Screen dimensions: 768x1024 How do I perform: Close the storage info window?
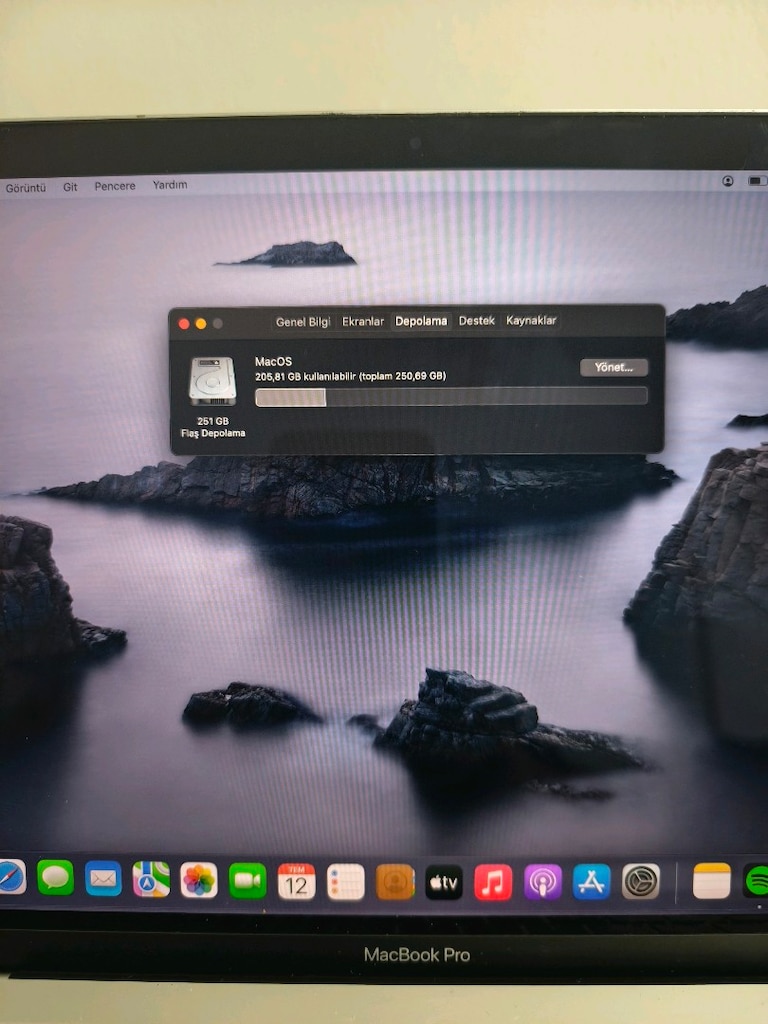pos(184,324)
